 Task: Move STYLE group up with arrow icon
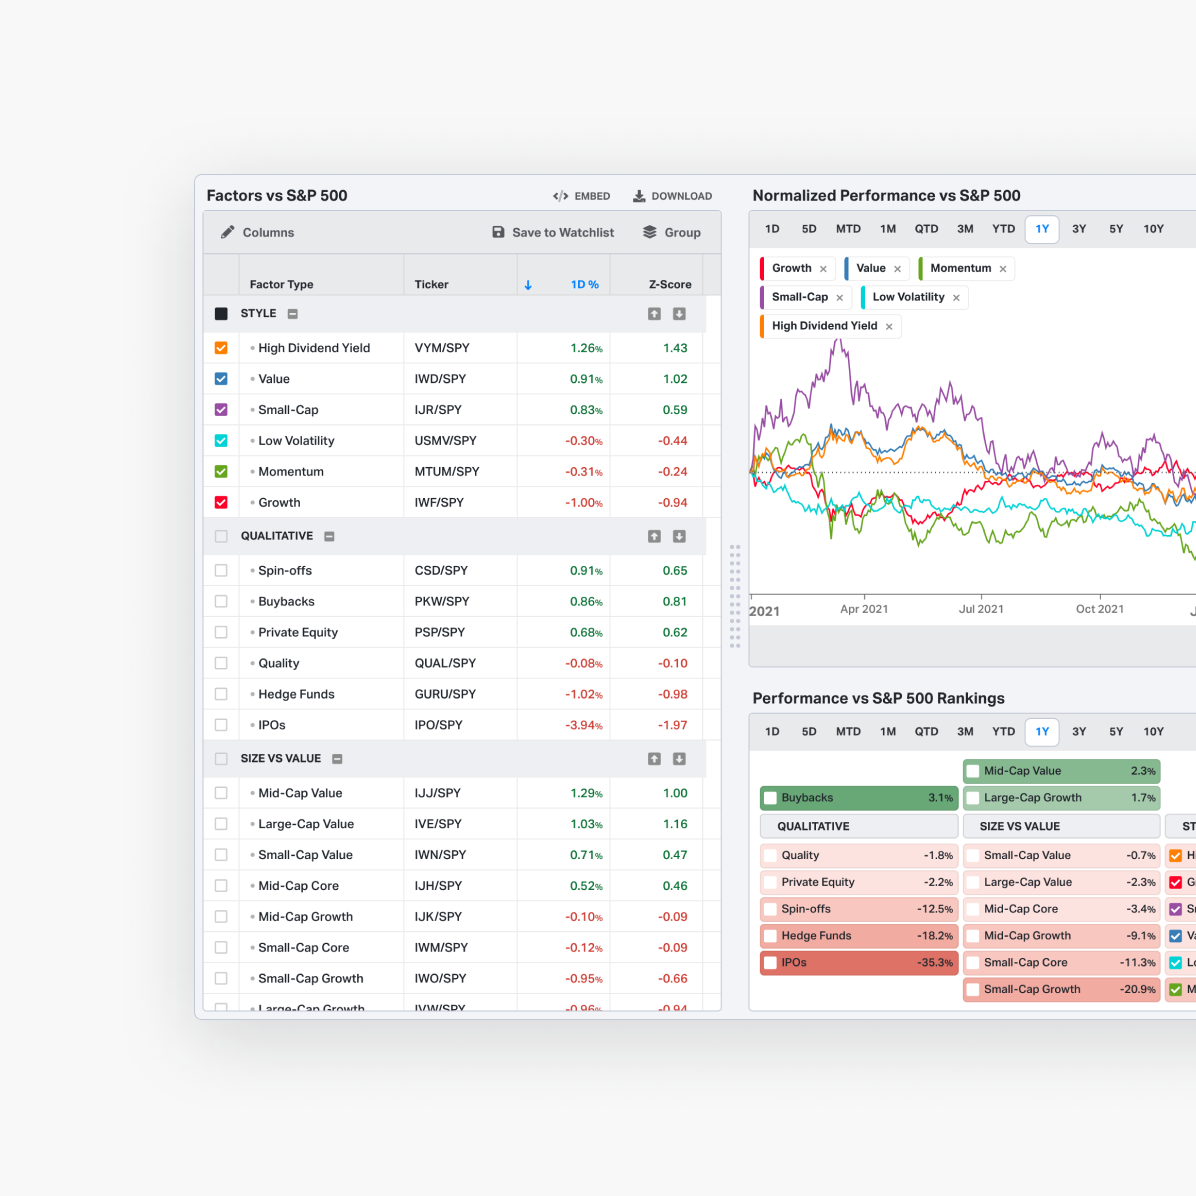(654, 314)
